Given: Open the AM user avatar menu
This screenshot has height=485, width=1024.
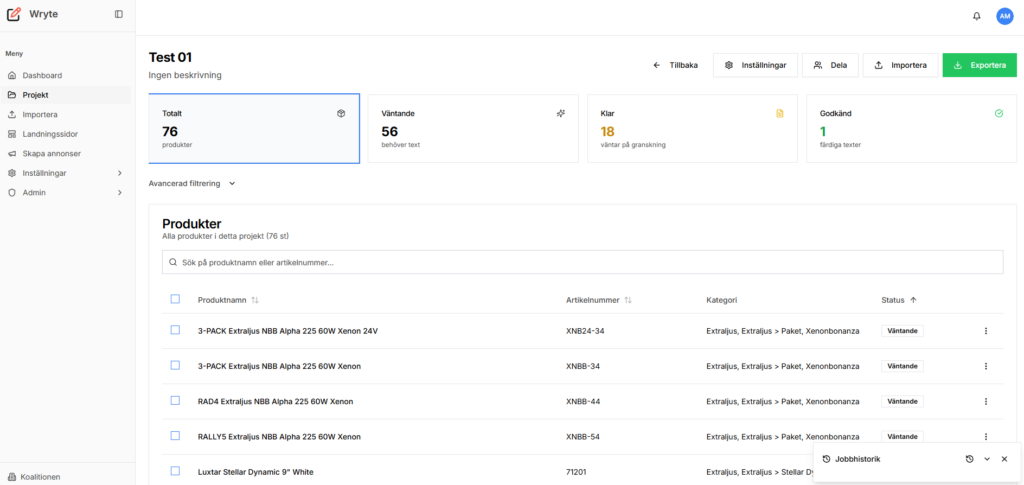Looking at the screenshot, I should tap(1004, 16).
